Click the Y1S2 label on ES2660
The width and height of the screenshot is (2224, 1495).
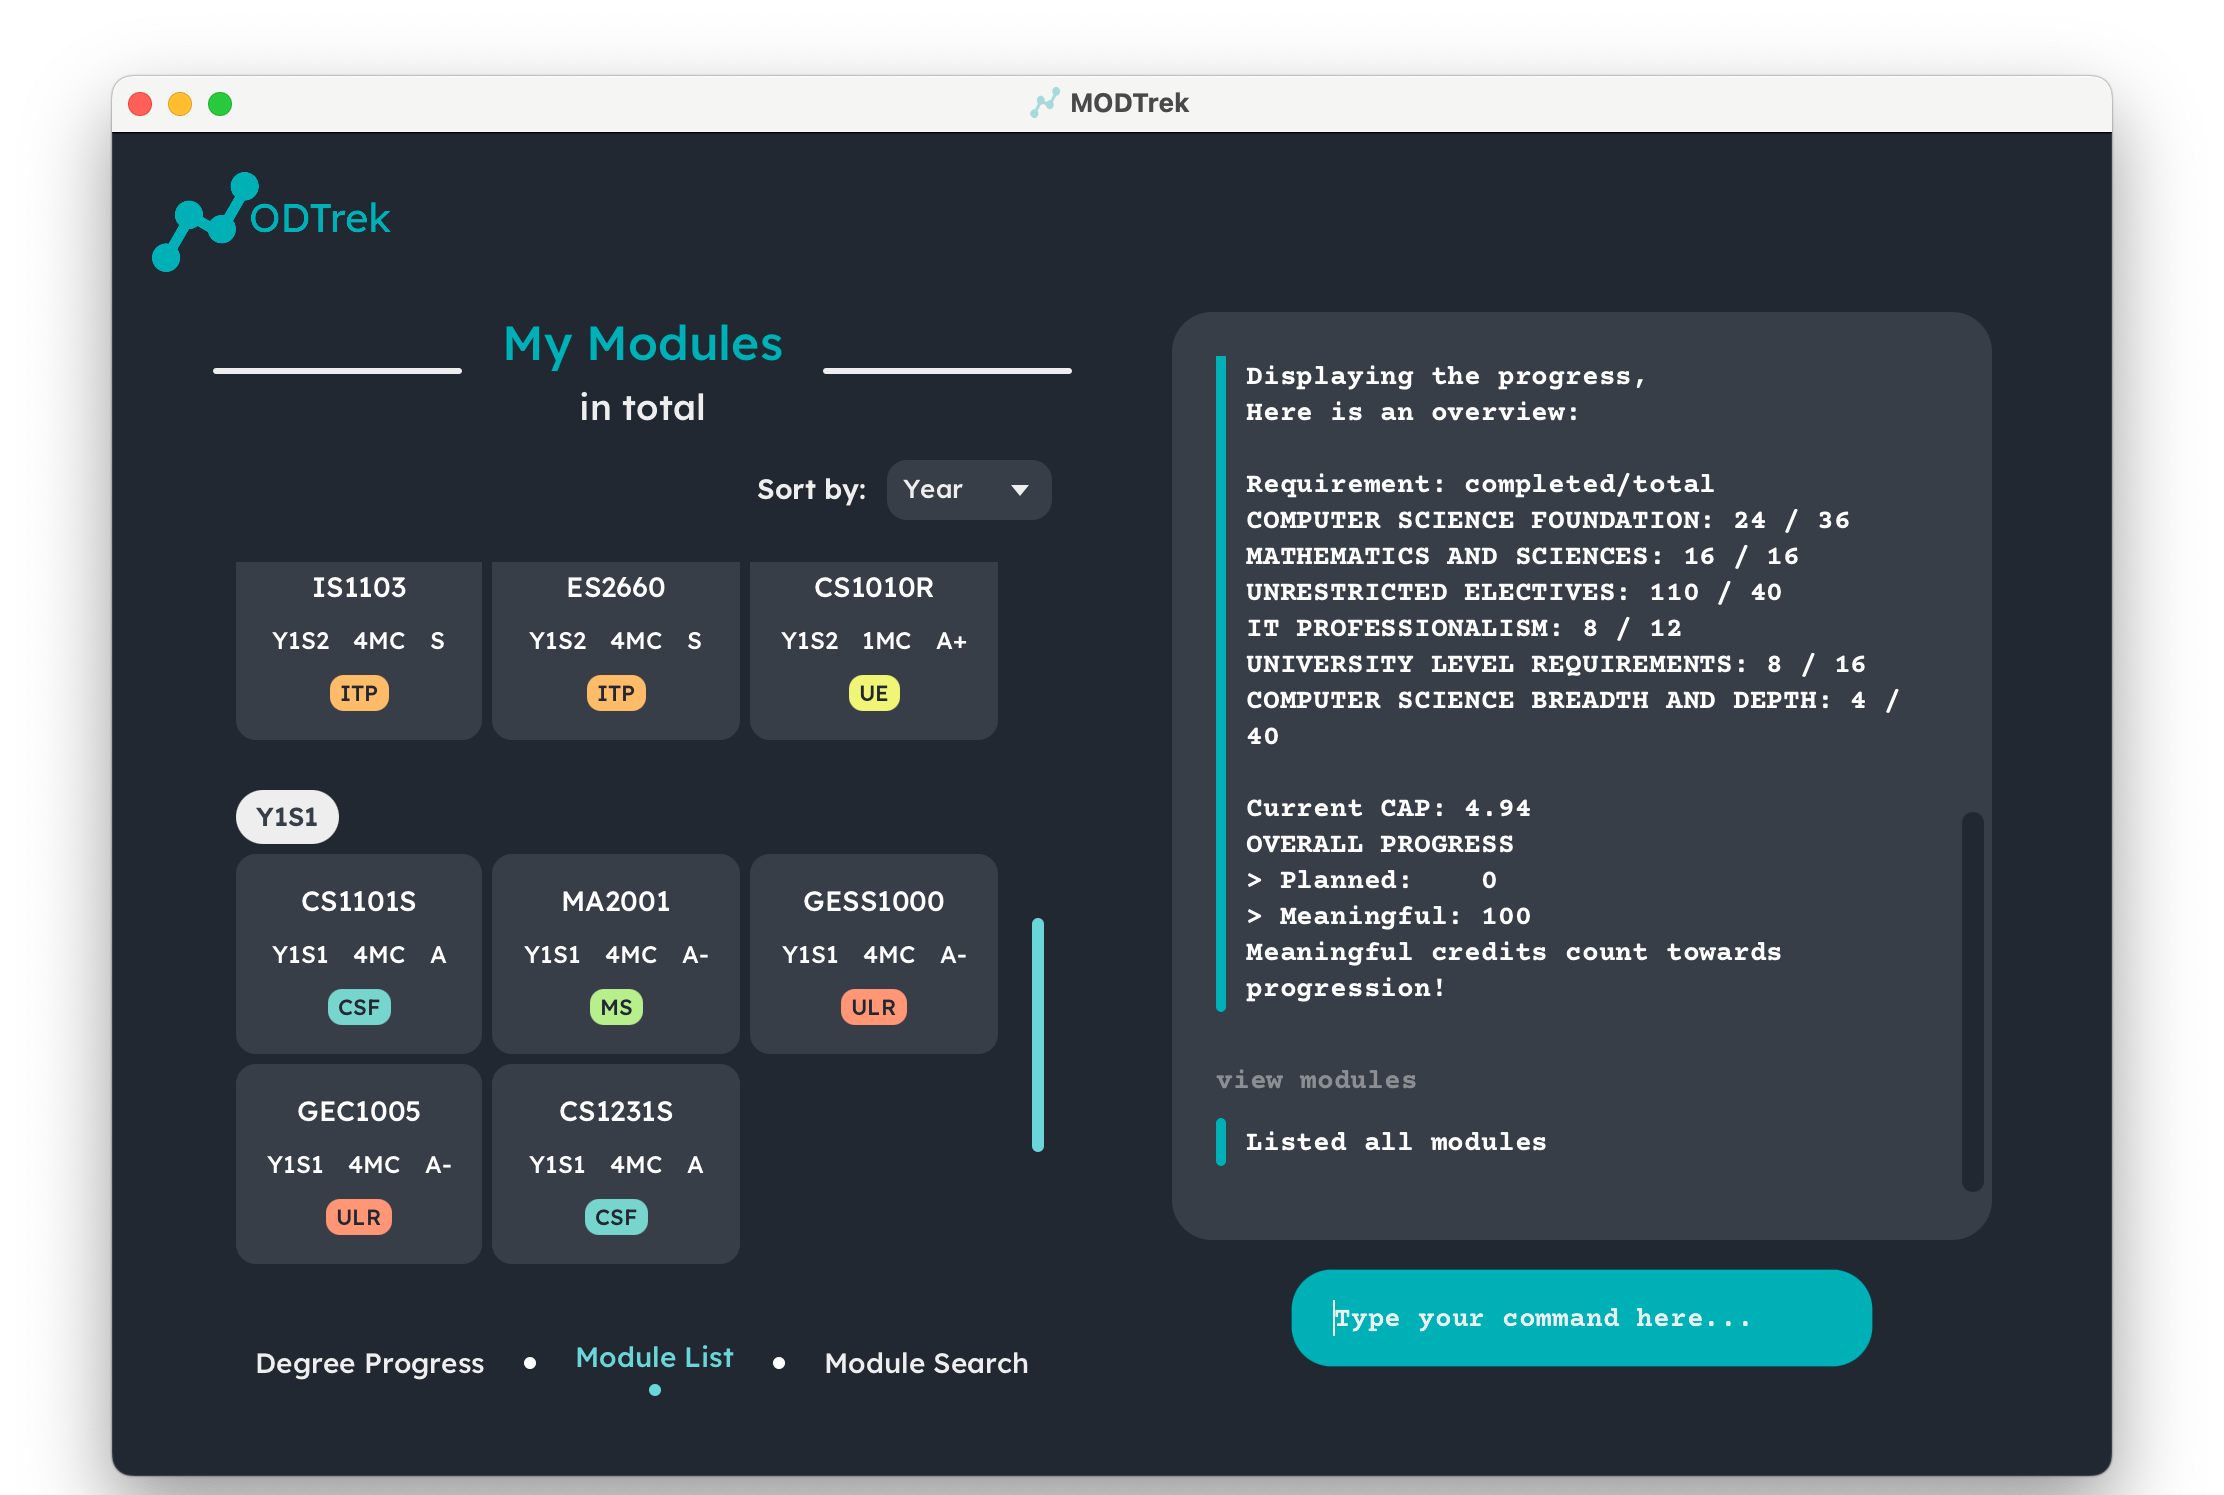pos(557,641)
